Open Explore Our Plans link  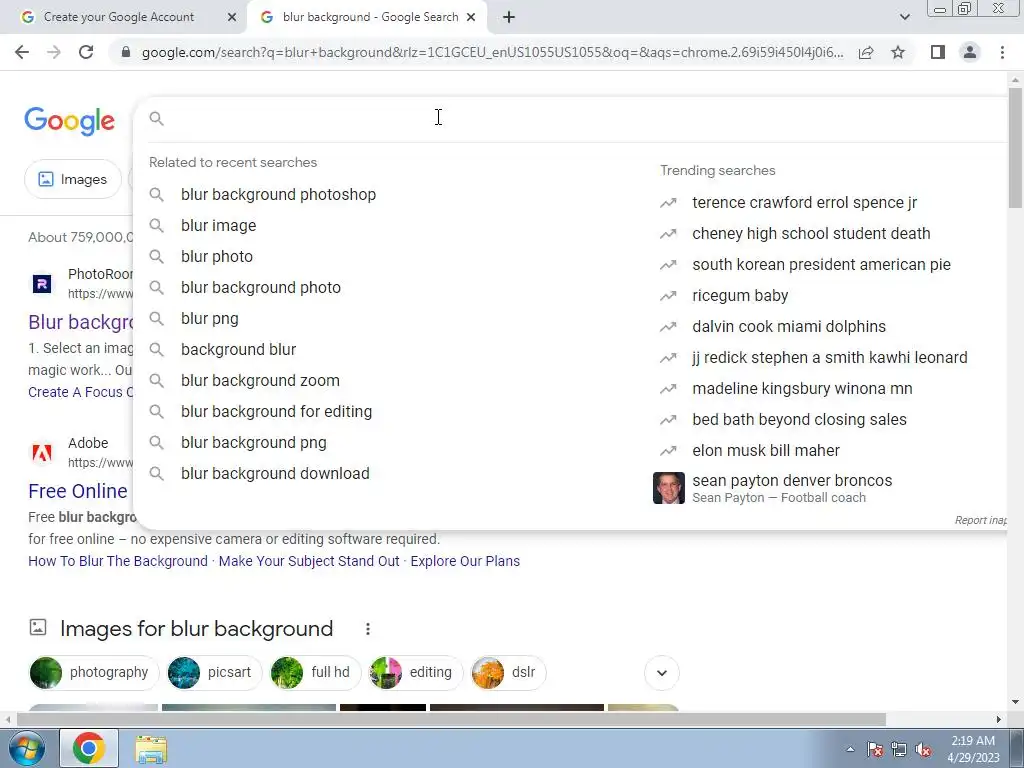click(x=465, y=561)
